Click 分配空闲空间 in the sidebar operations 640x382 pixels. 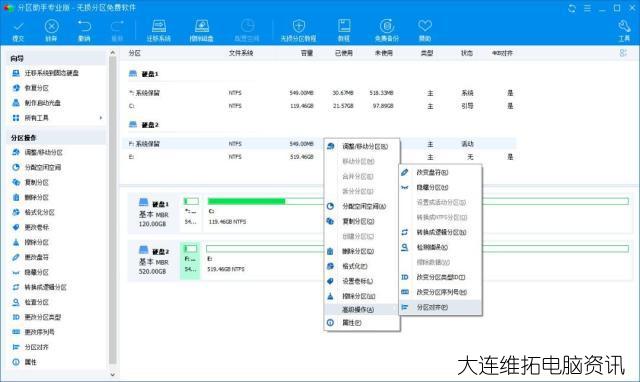point(43,167)
